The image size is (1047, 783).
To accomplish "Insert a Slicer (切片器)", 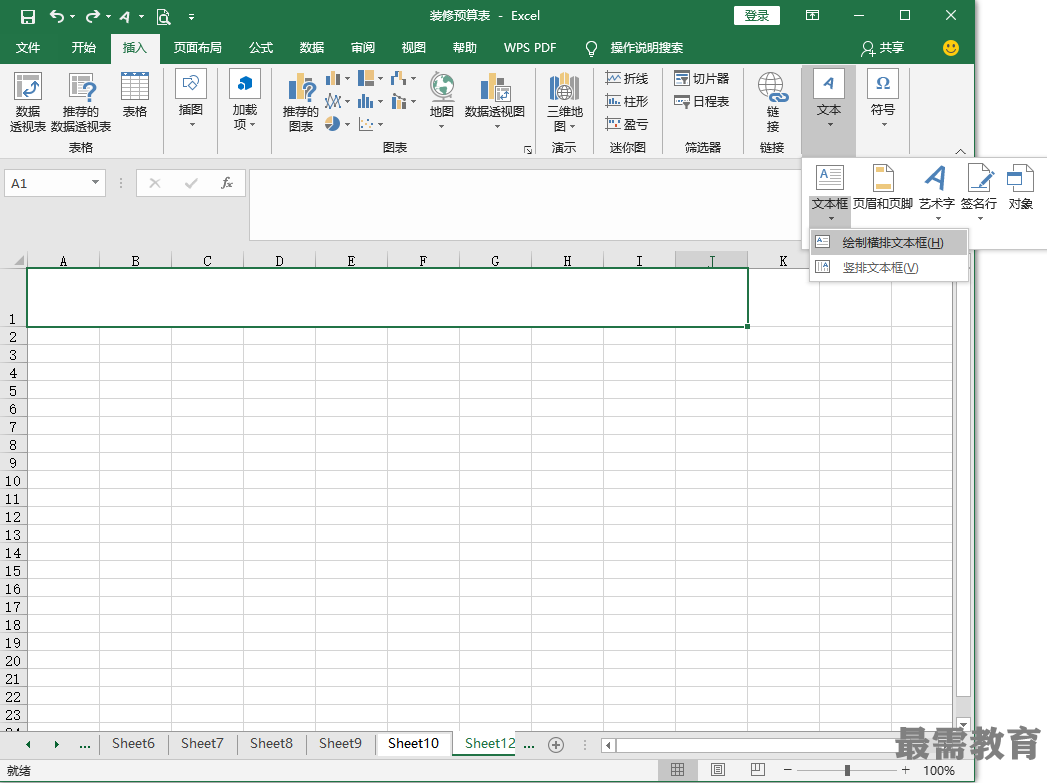I will pos(701,78).
